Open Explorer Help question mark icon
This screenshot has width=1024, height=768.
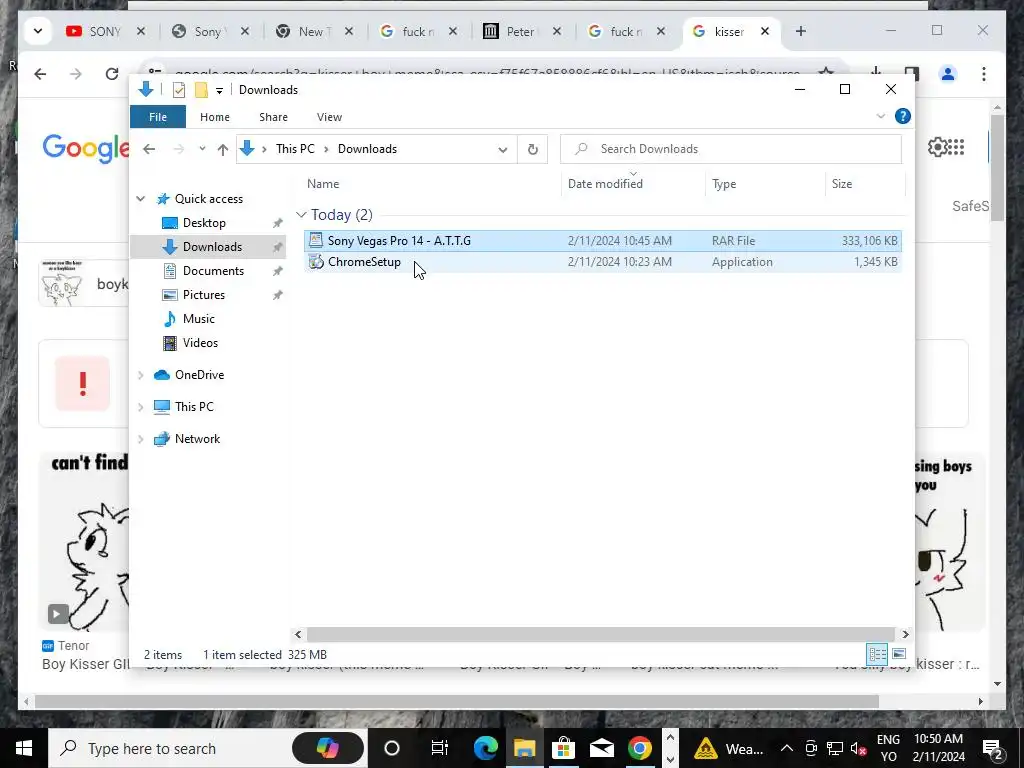(903, 116)
